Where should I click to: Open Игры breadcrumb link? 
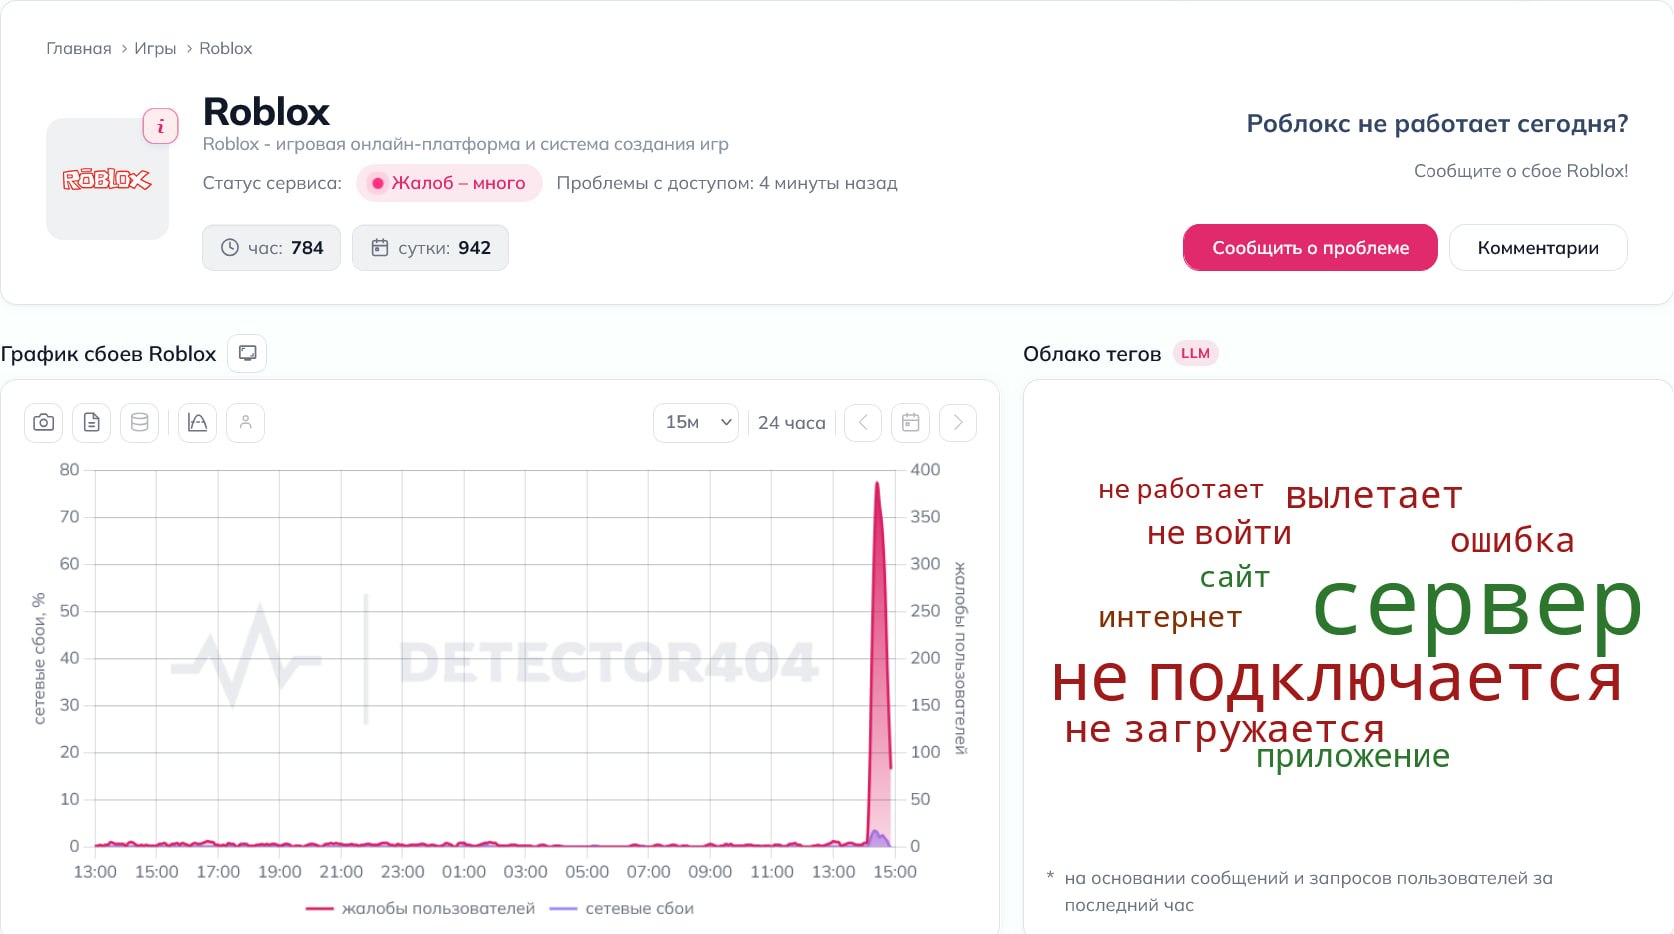coord(155,48)
